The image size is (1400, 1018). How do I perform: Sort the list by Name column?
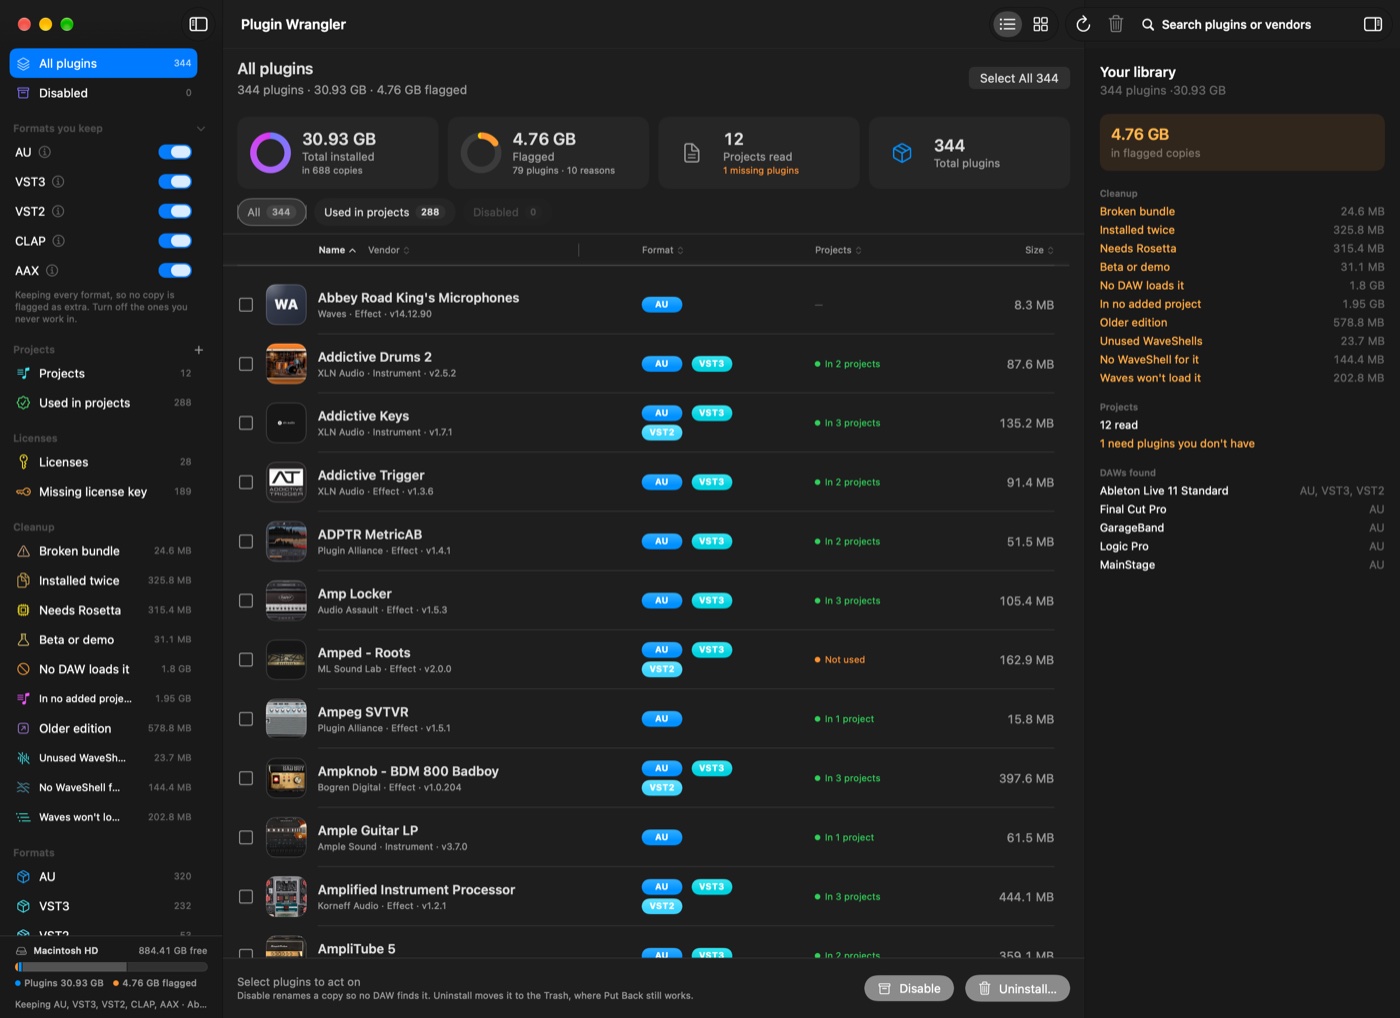pos(337,250)
